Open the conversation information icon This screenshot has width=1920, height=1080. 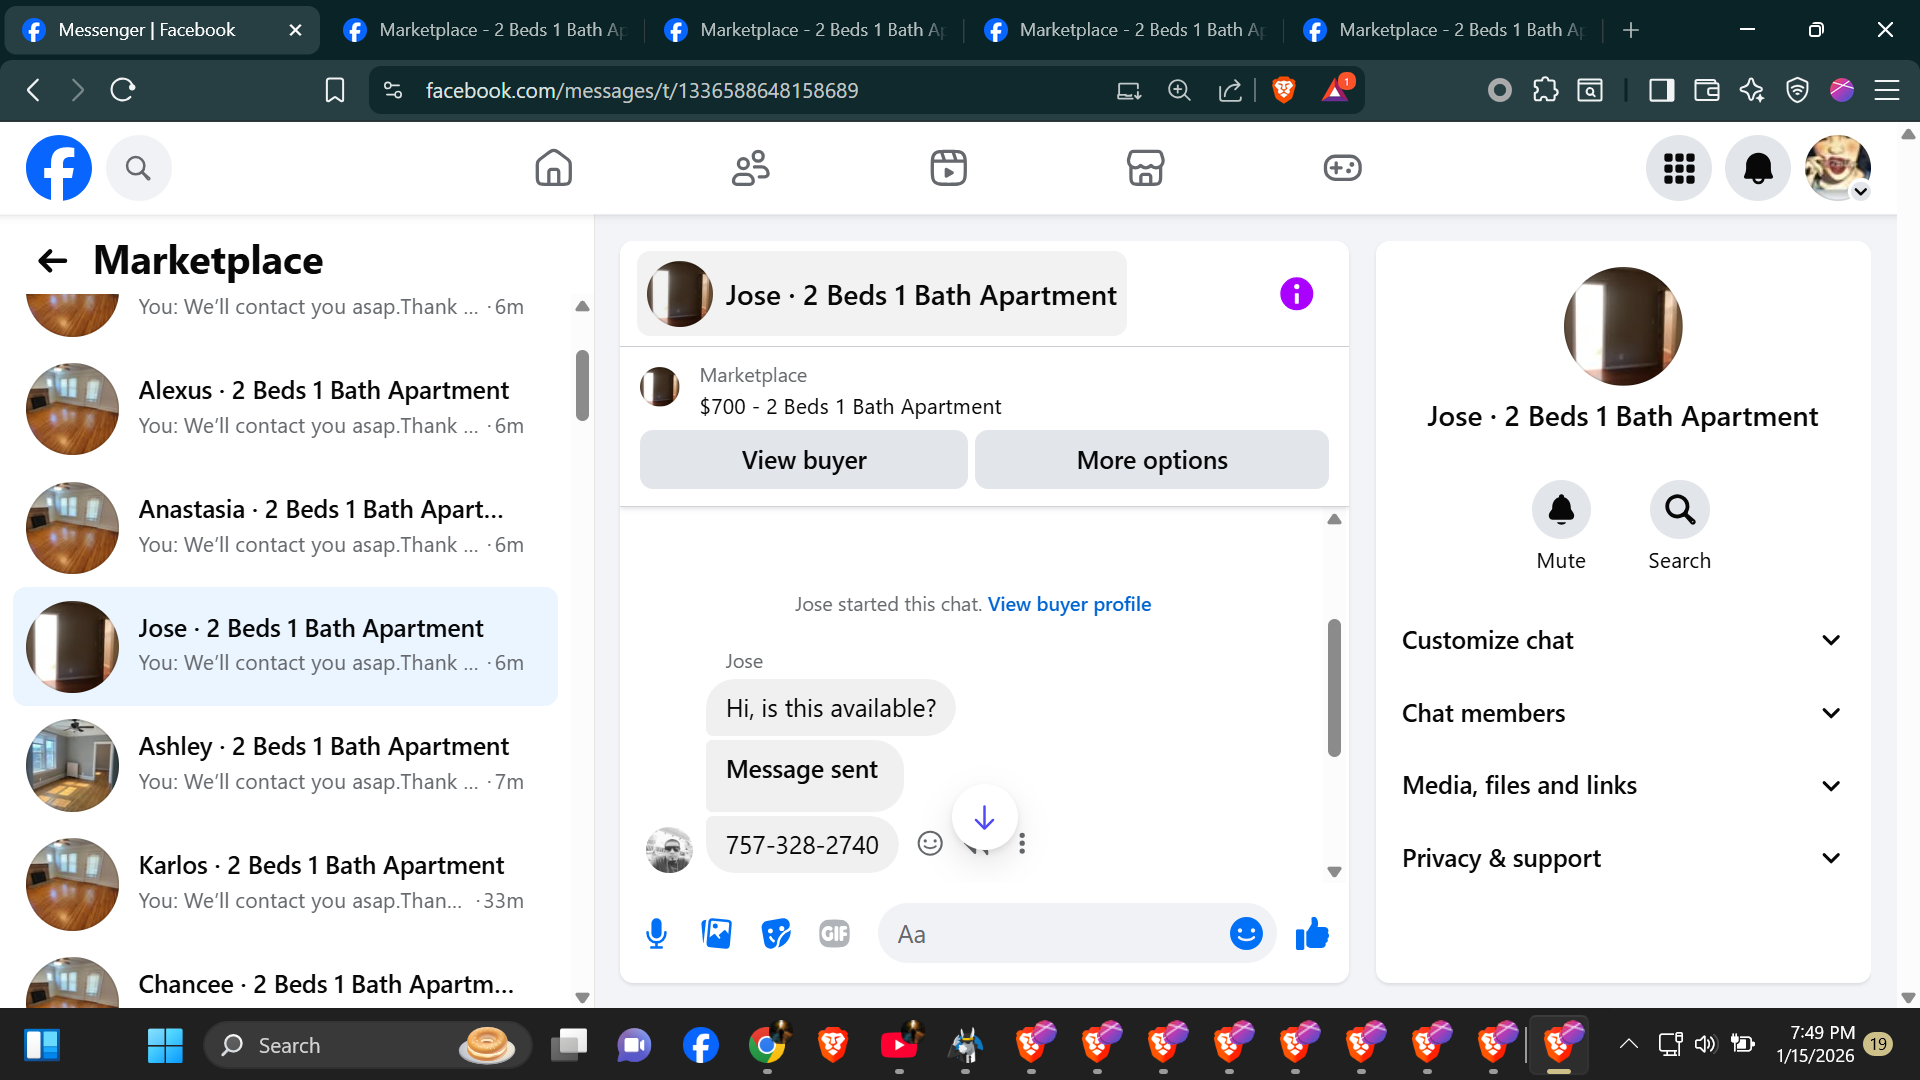[1296, 294]
